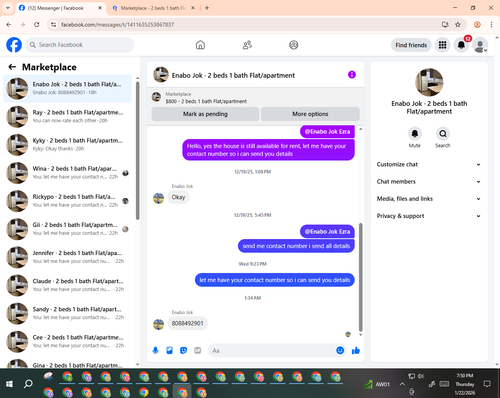This screenshot has height=398, width=500.
Task: Send a thumbs-up like
Action: pos(356,350)
